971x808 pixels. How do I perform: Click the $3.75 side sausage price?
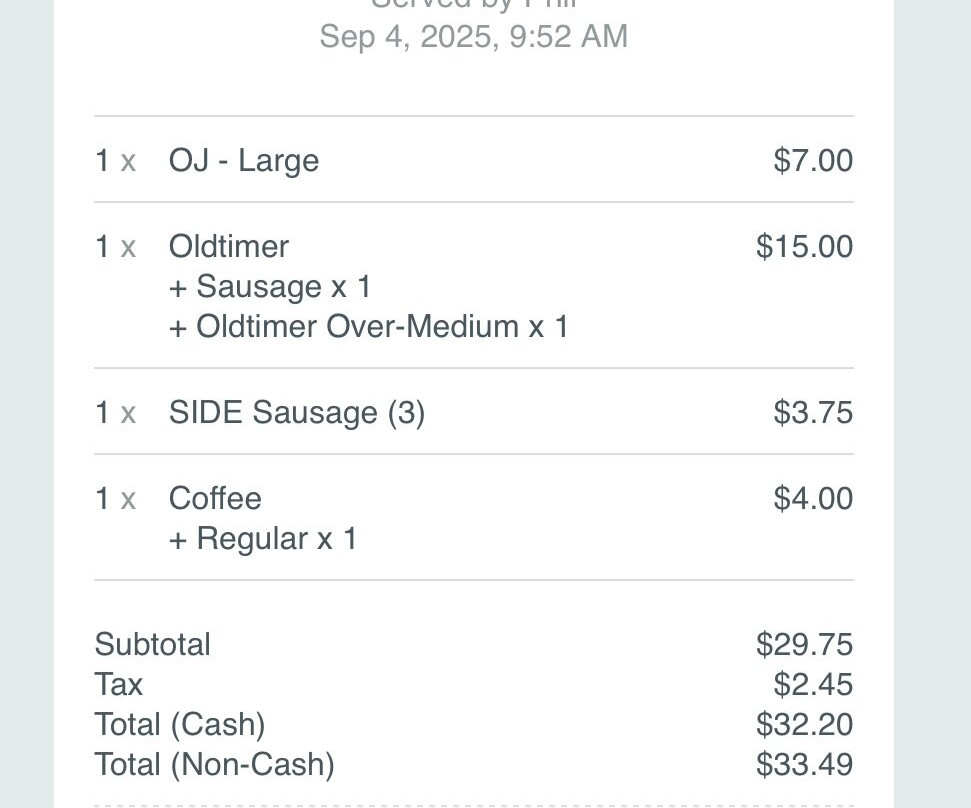point(812,413)
